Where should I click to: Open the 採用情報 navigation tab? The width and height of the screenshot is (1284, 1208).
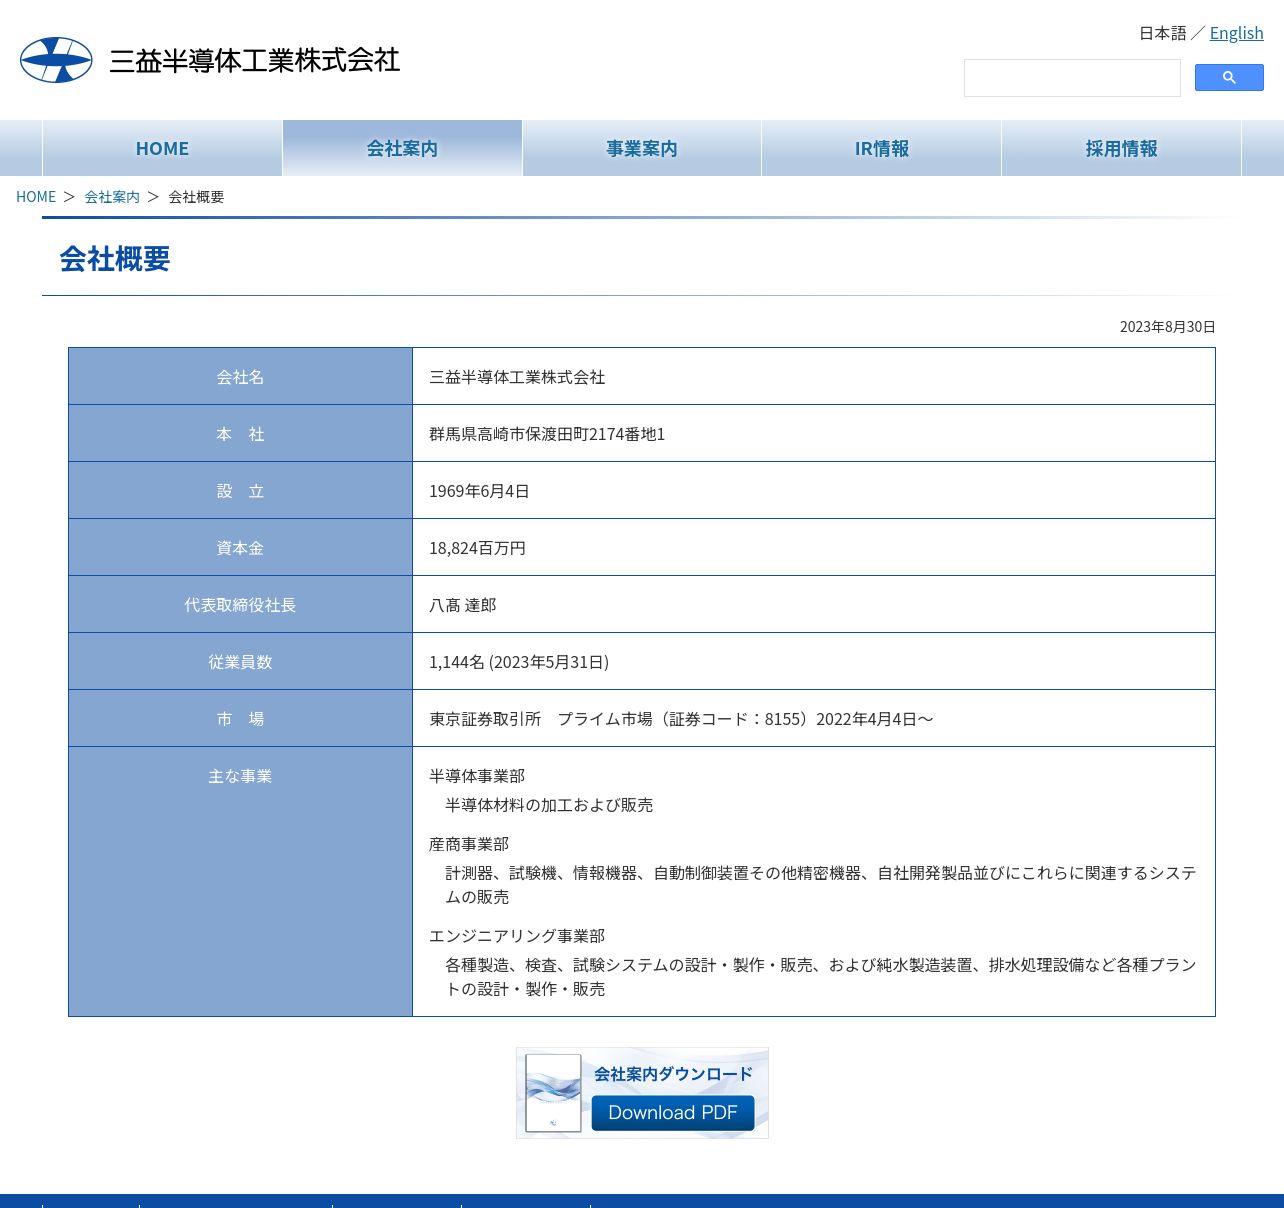1121,148
